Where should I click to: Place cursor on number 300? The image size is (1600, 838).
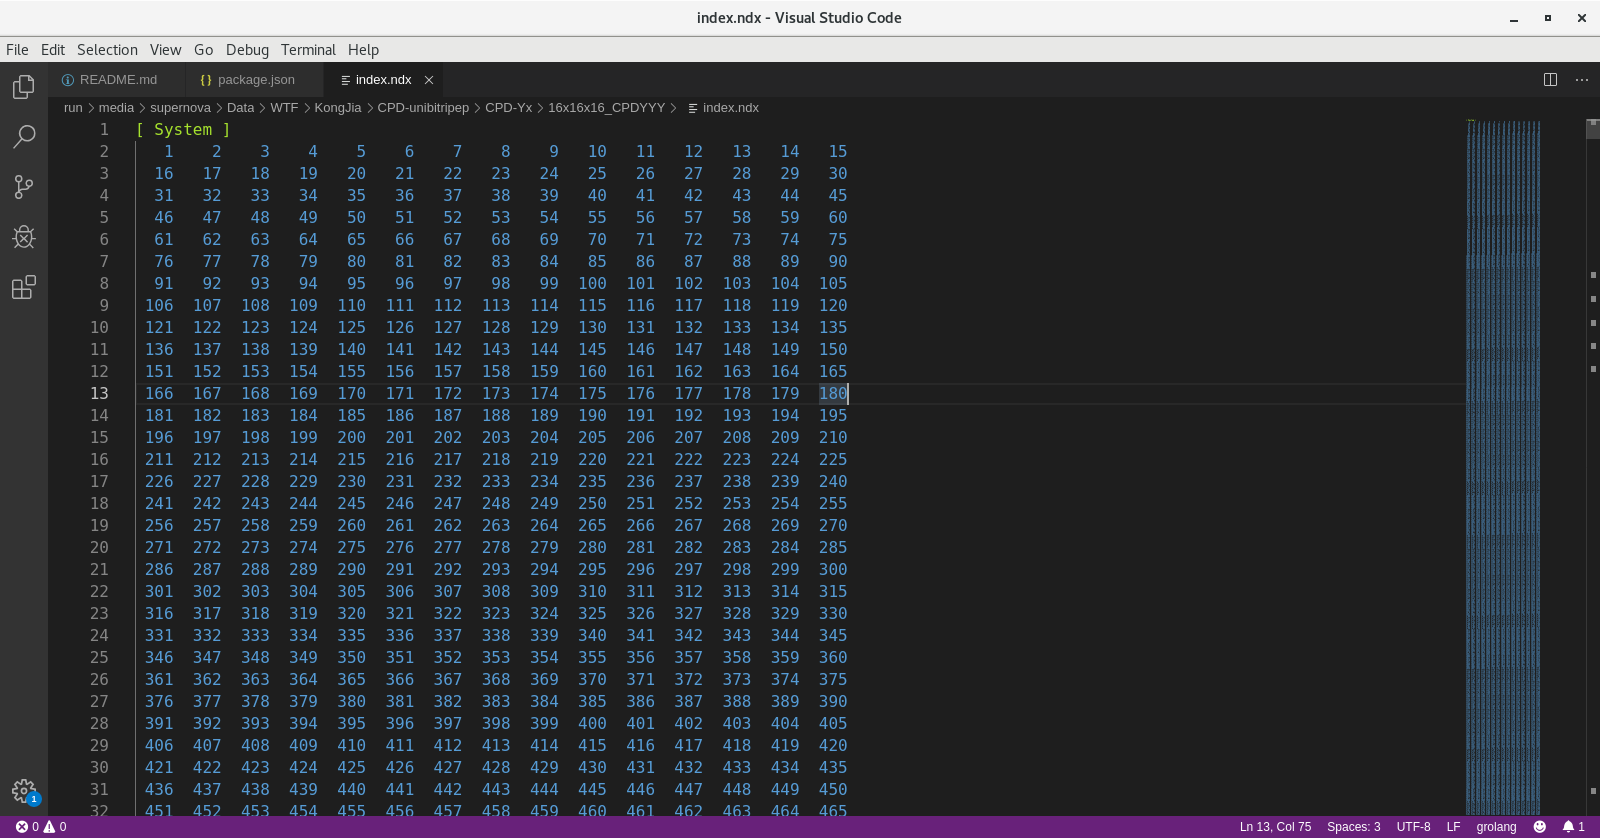coord(833,570)
